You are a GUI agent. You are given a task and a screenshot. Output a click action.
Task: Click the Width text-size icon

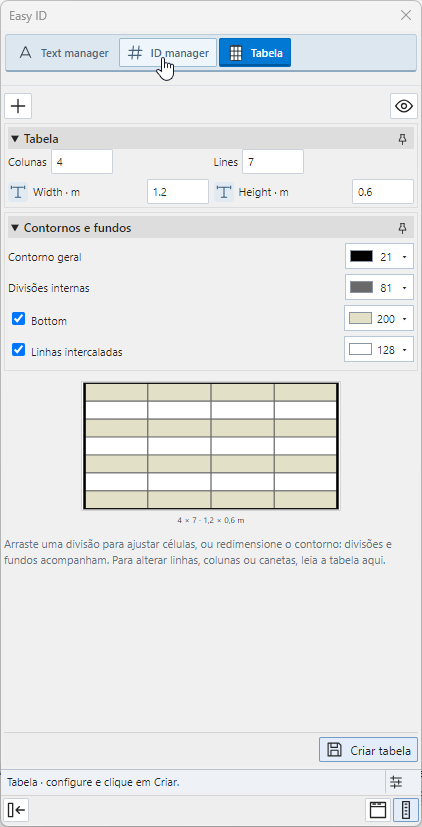18,193
